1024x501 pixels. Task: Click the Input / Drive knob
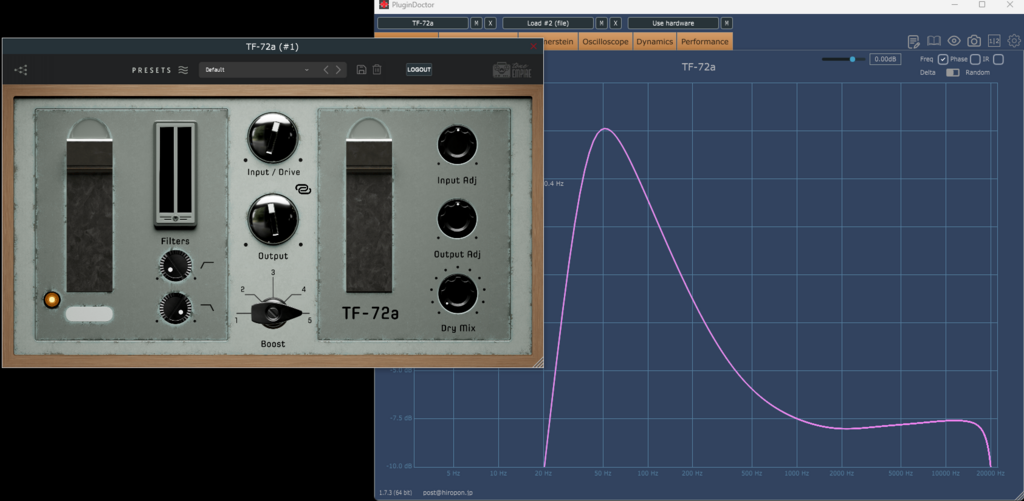272,137
